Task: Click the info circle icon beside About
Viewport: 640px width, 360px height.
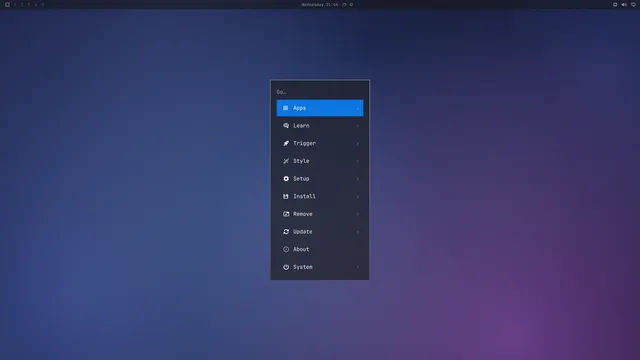Action: click(286, 249)
